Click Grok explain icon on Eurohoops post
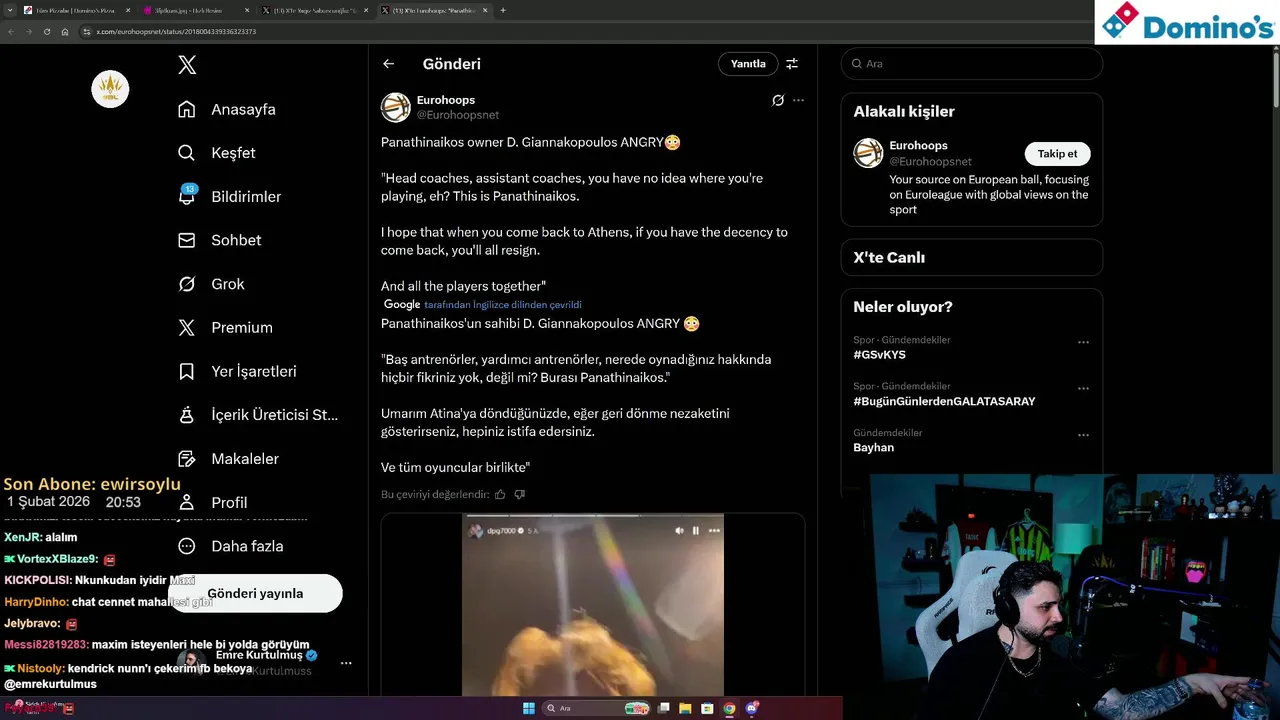The height and width of the screenshot is (720, 1280). point(778,100)
